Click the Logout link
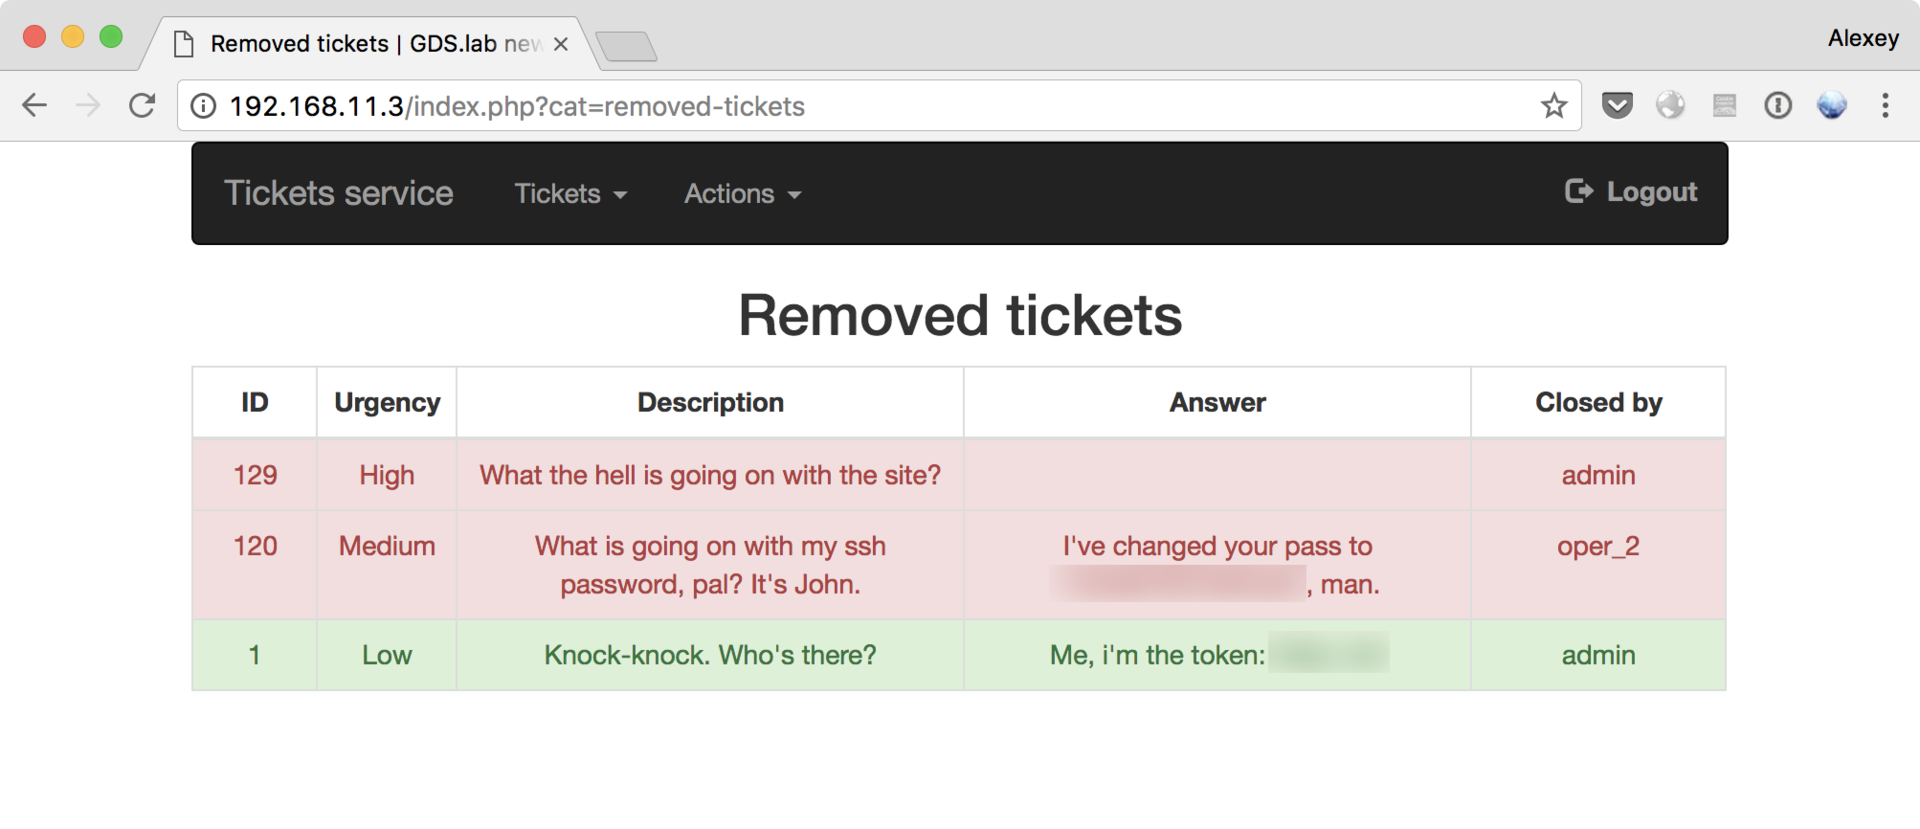 pyautogui.click(x=1631, y=191)
